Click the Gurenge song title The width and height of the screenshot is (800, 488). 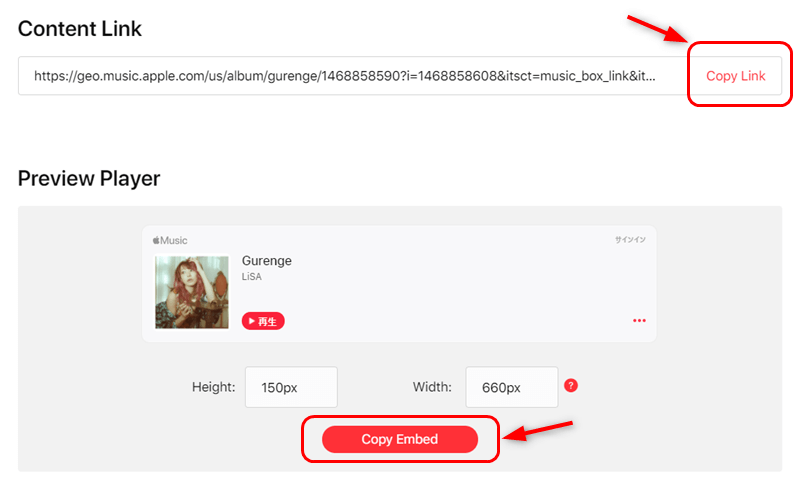tap(267, 260)
